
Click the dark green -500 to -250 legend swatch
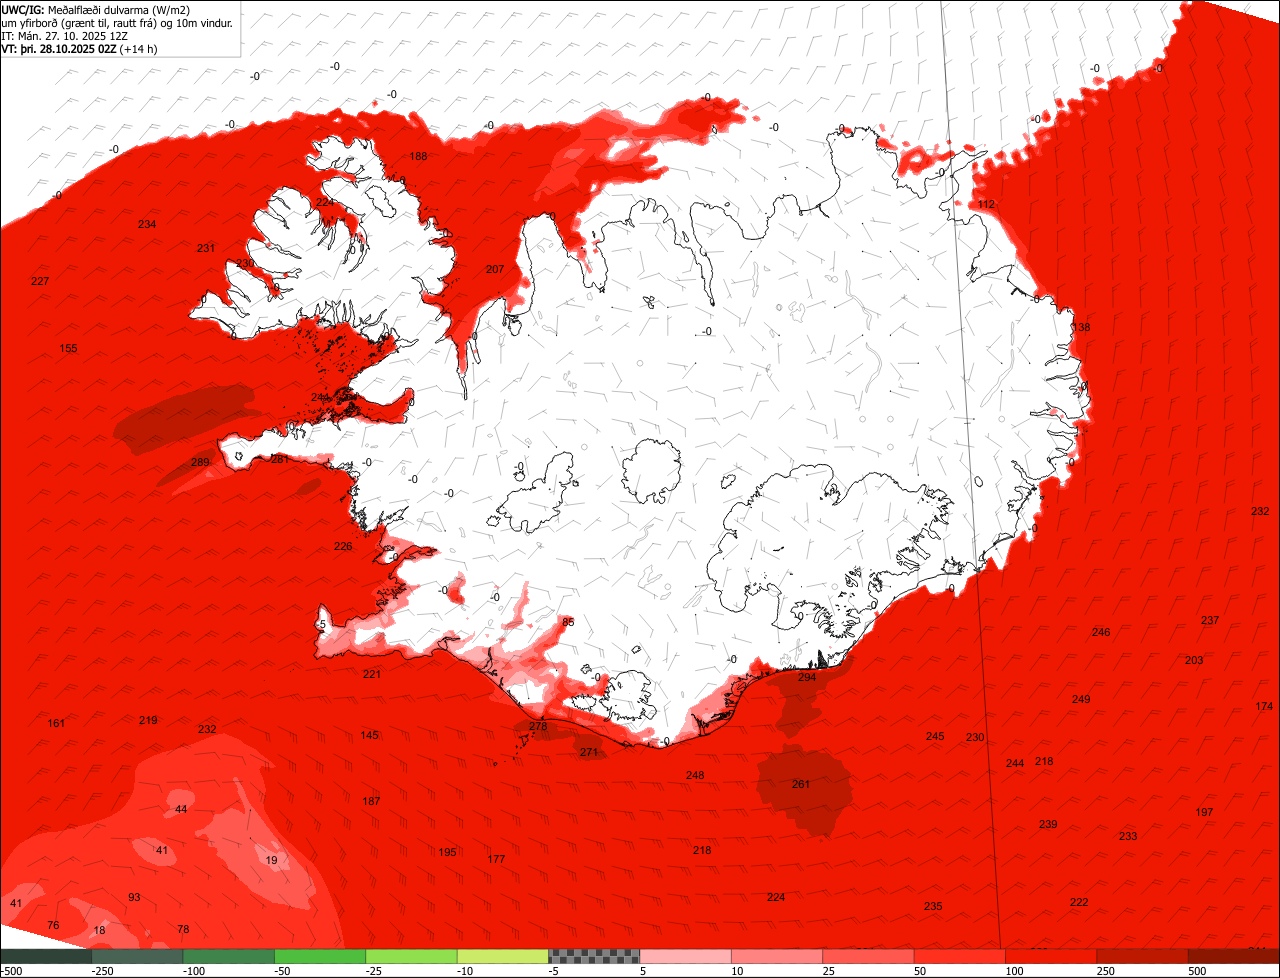46,956
